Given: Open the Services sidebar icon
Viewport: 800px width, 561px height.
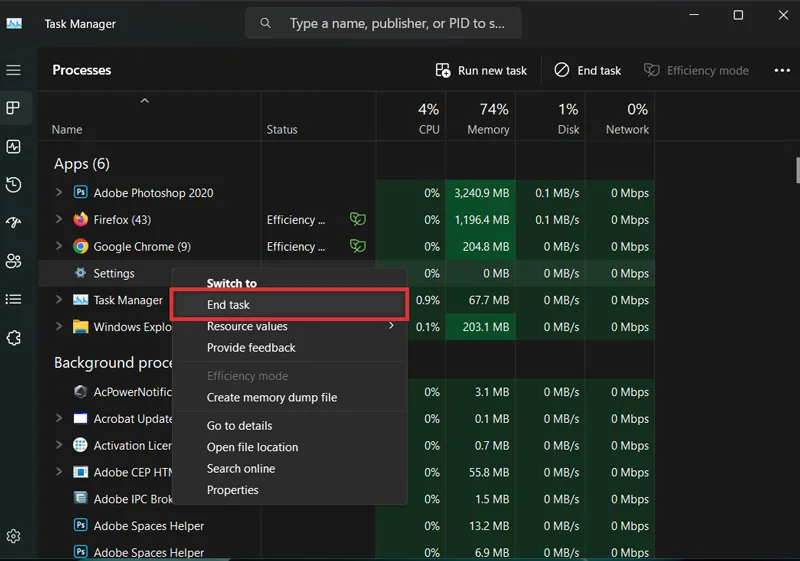Looking at the screenshot, I should 14,338.
